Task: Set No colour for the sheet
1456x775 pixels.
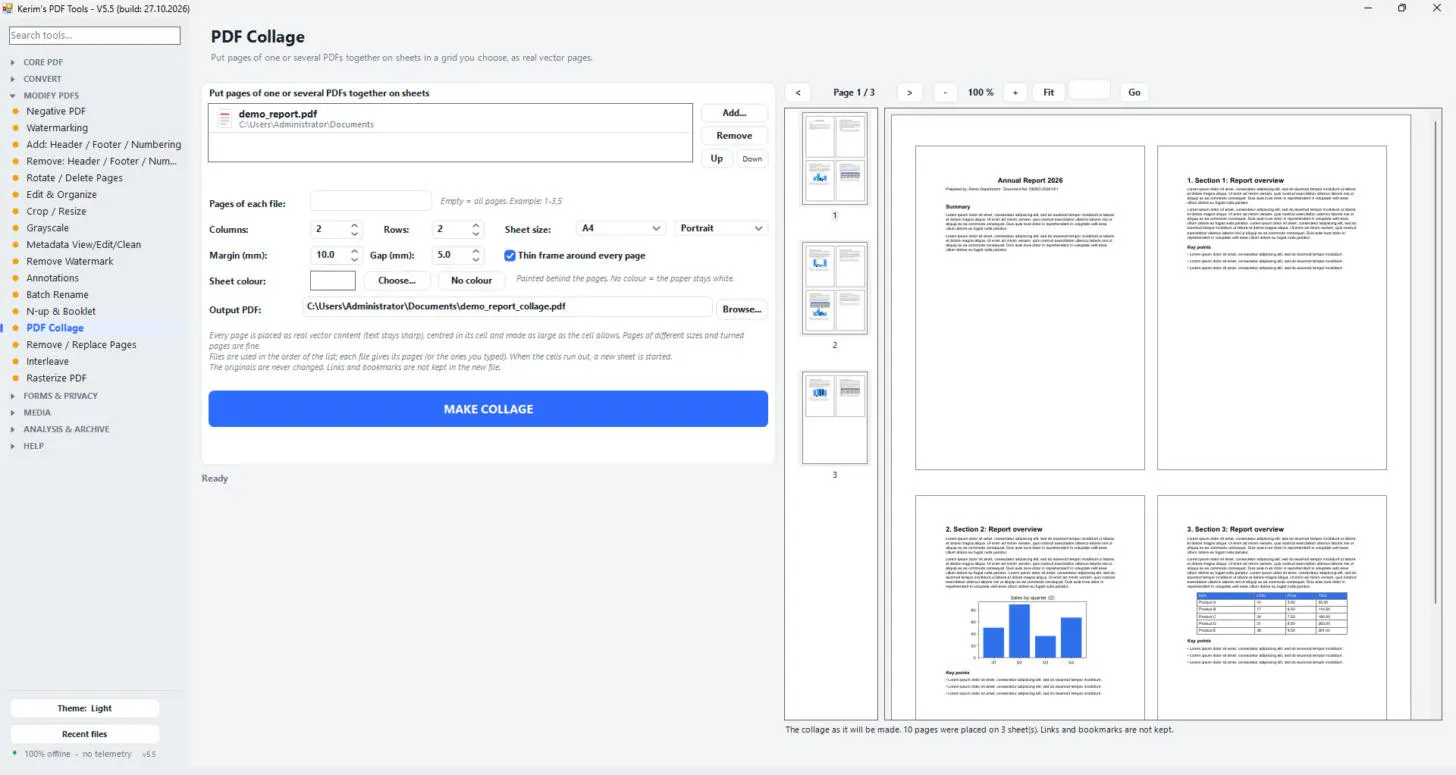Action: [472, 281]
